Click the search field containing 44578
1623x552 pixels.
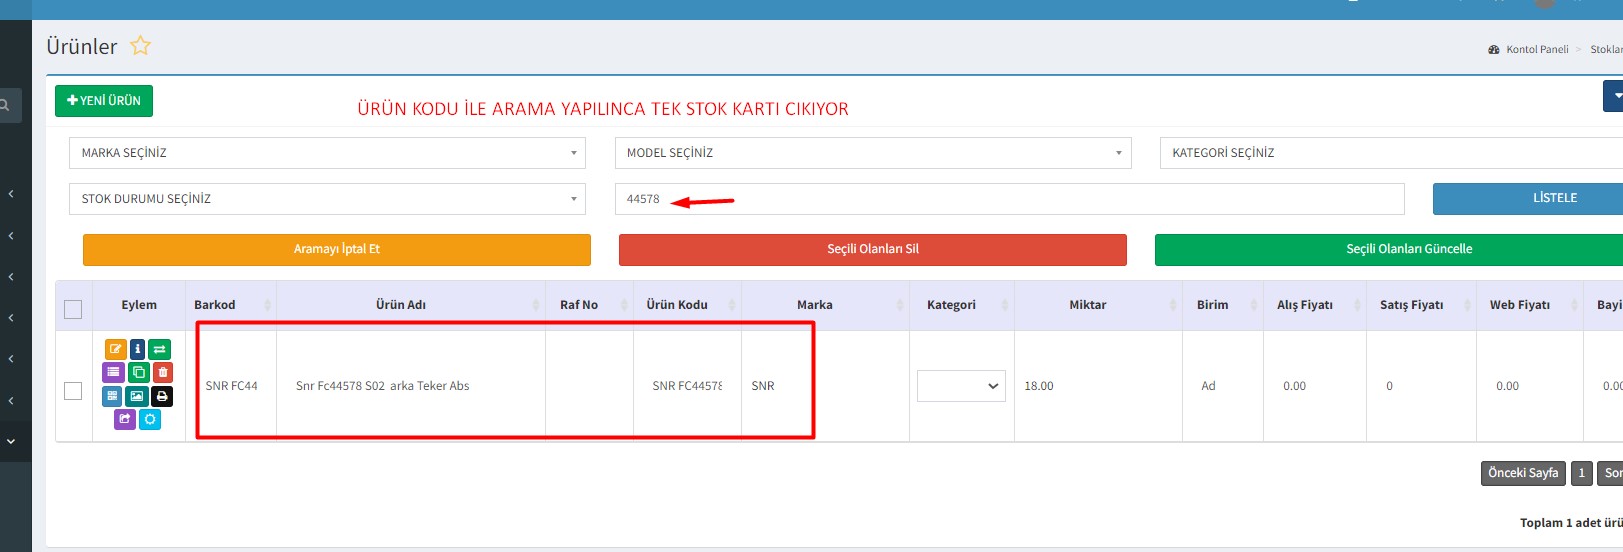1009,199
